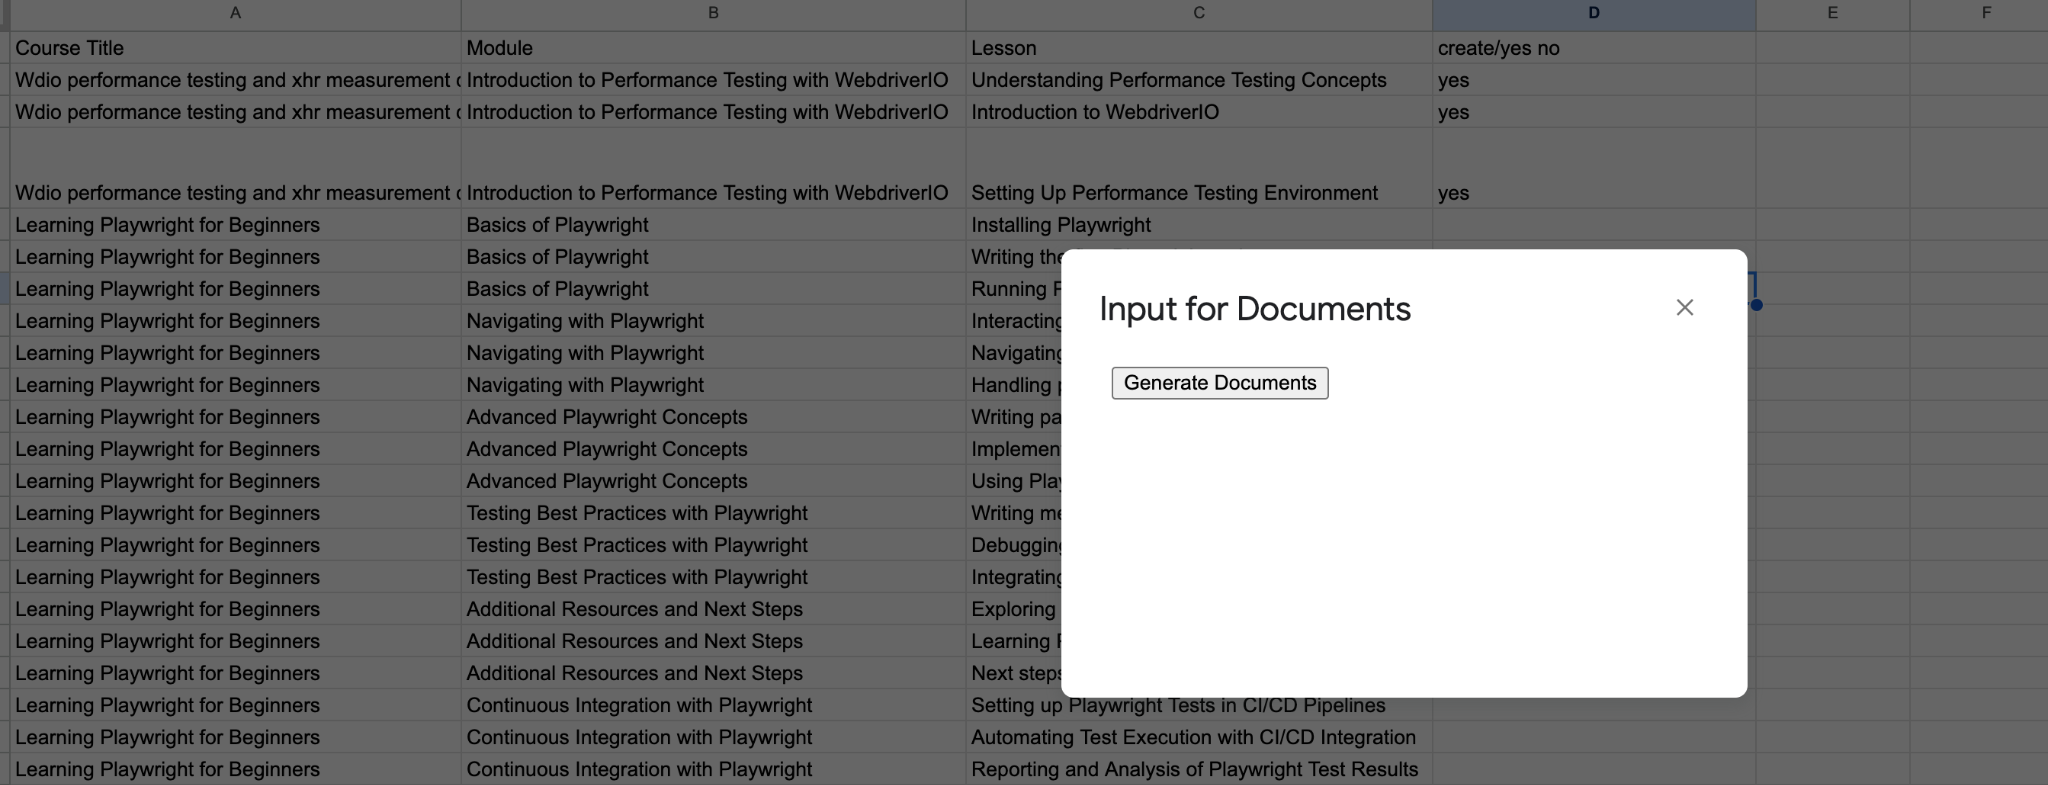
Task: Select Course Title cell in 'Installing Playwright' row
Action: pyautogui.click(x=236, y=225)
